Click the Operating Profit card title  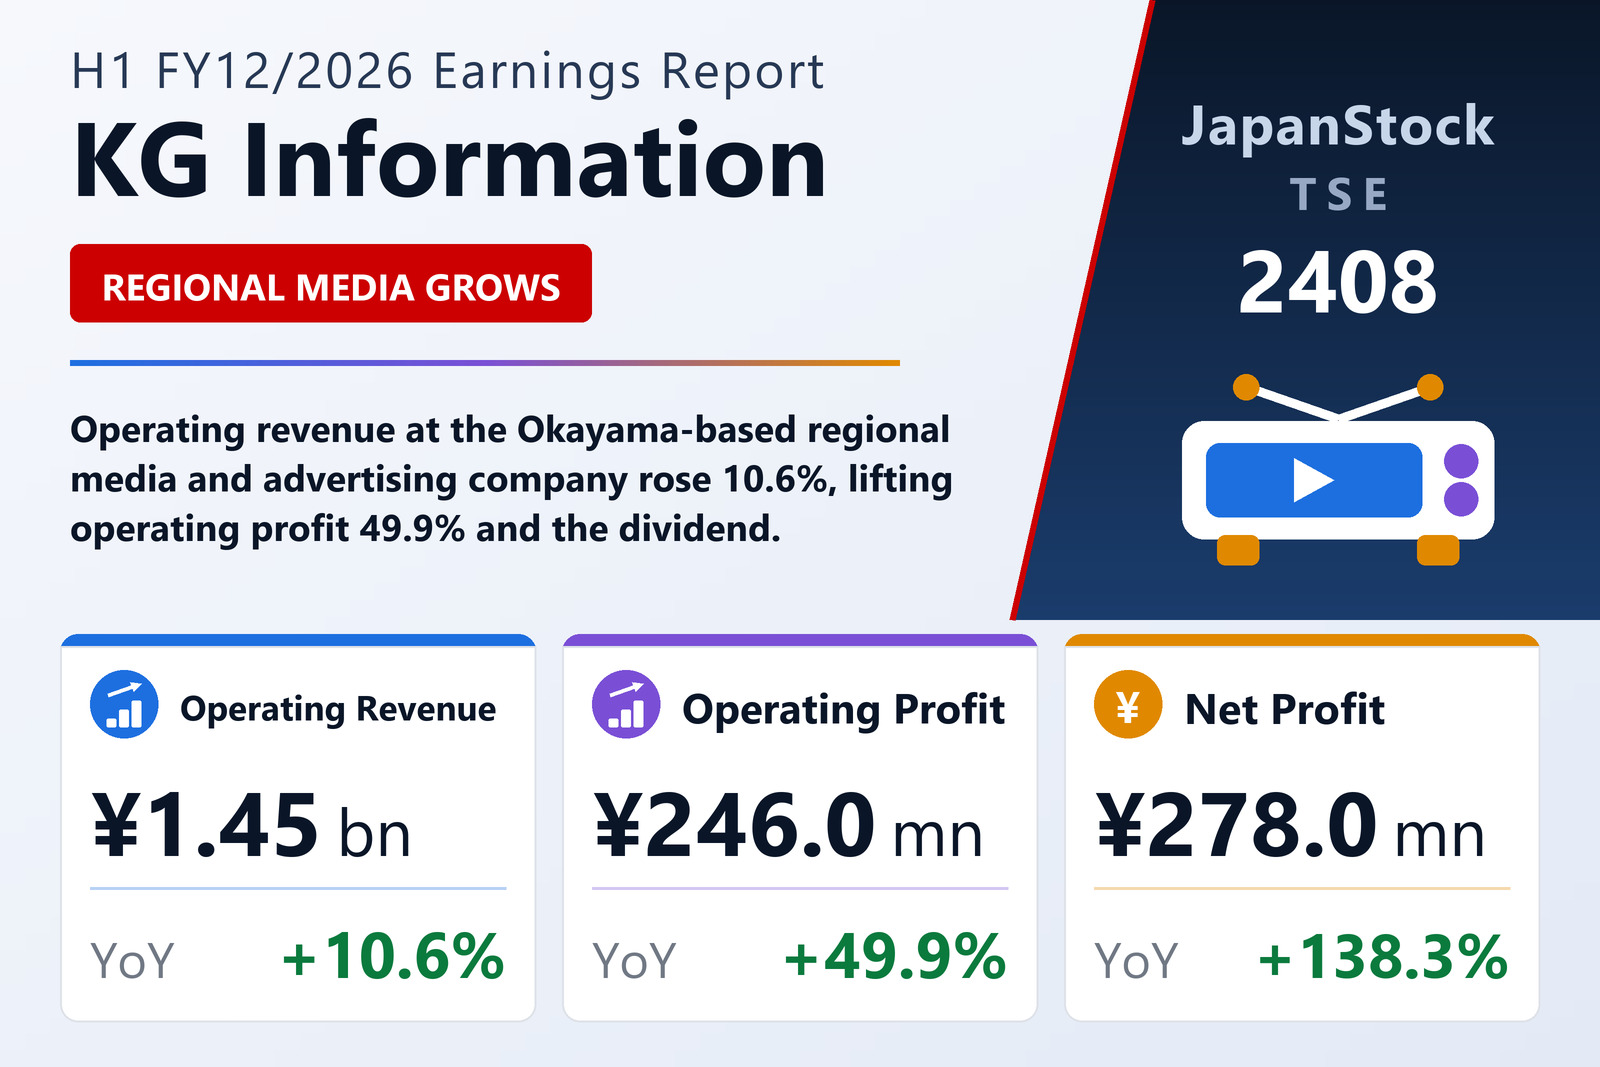click(843, 709)
